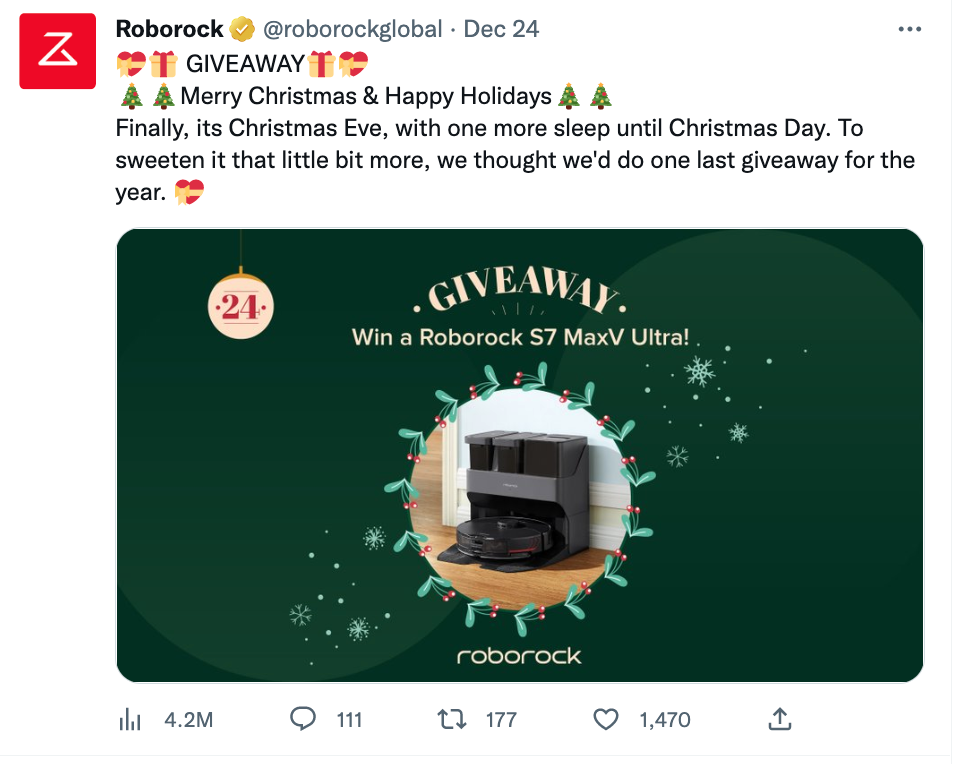Click the roborock logo in image

(519, 656)
